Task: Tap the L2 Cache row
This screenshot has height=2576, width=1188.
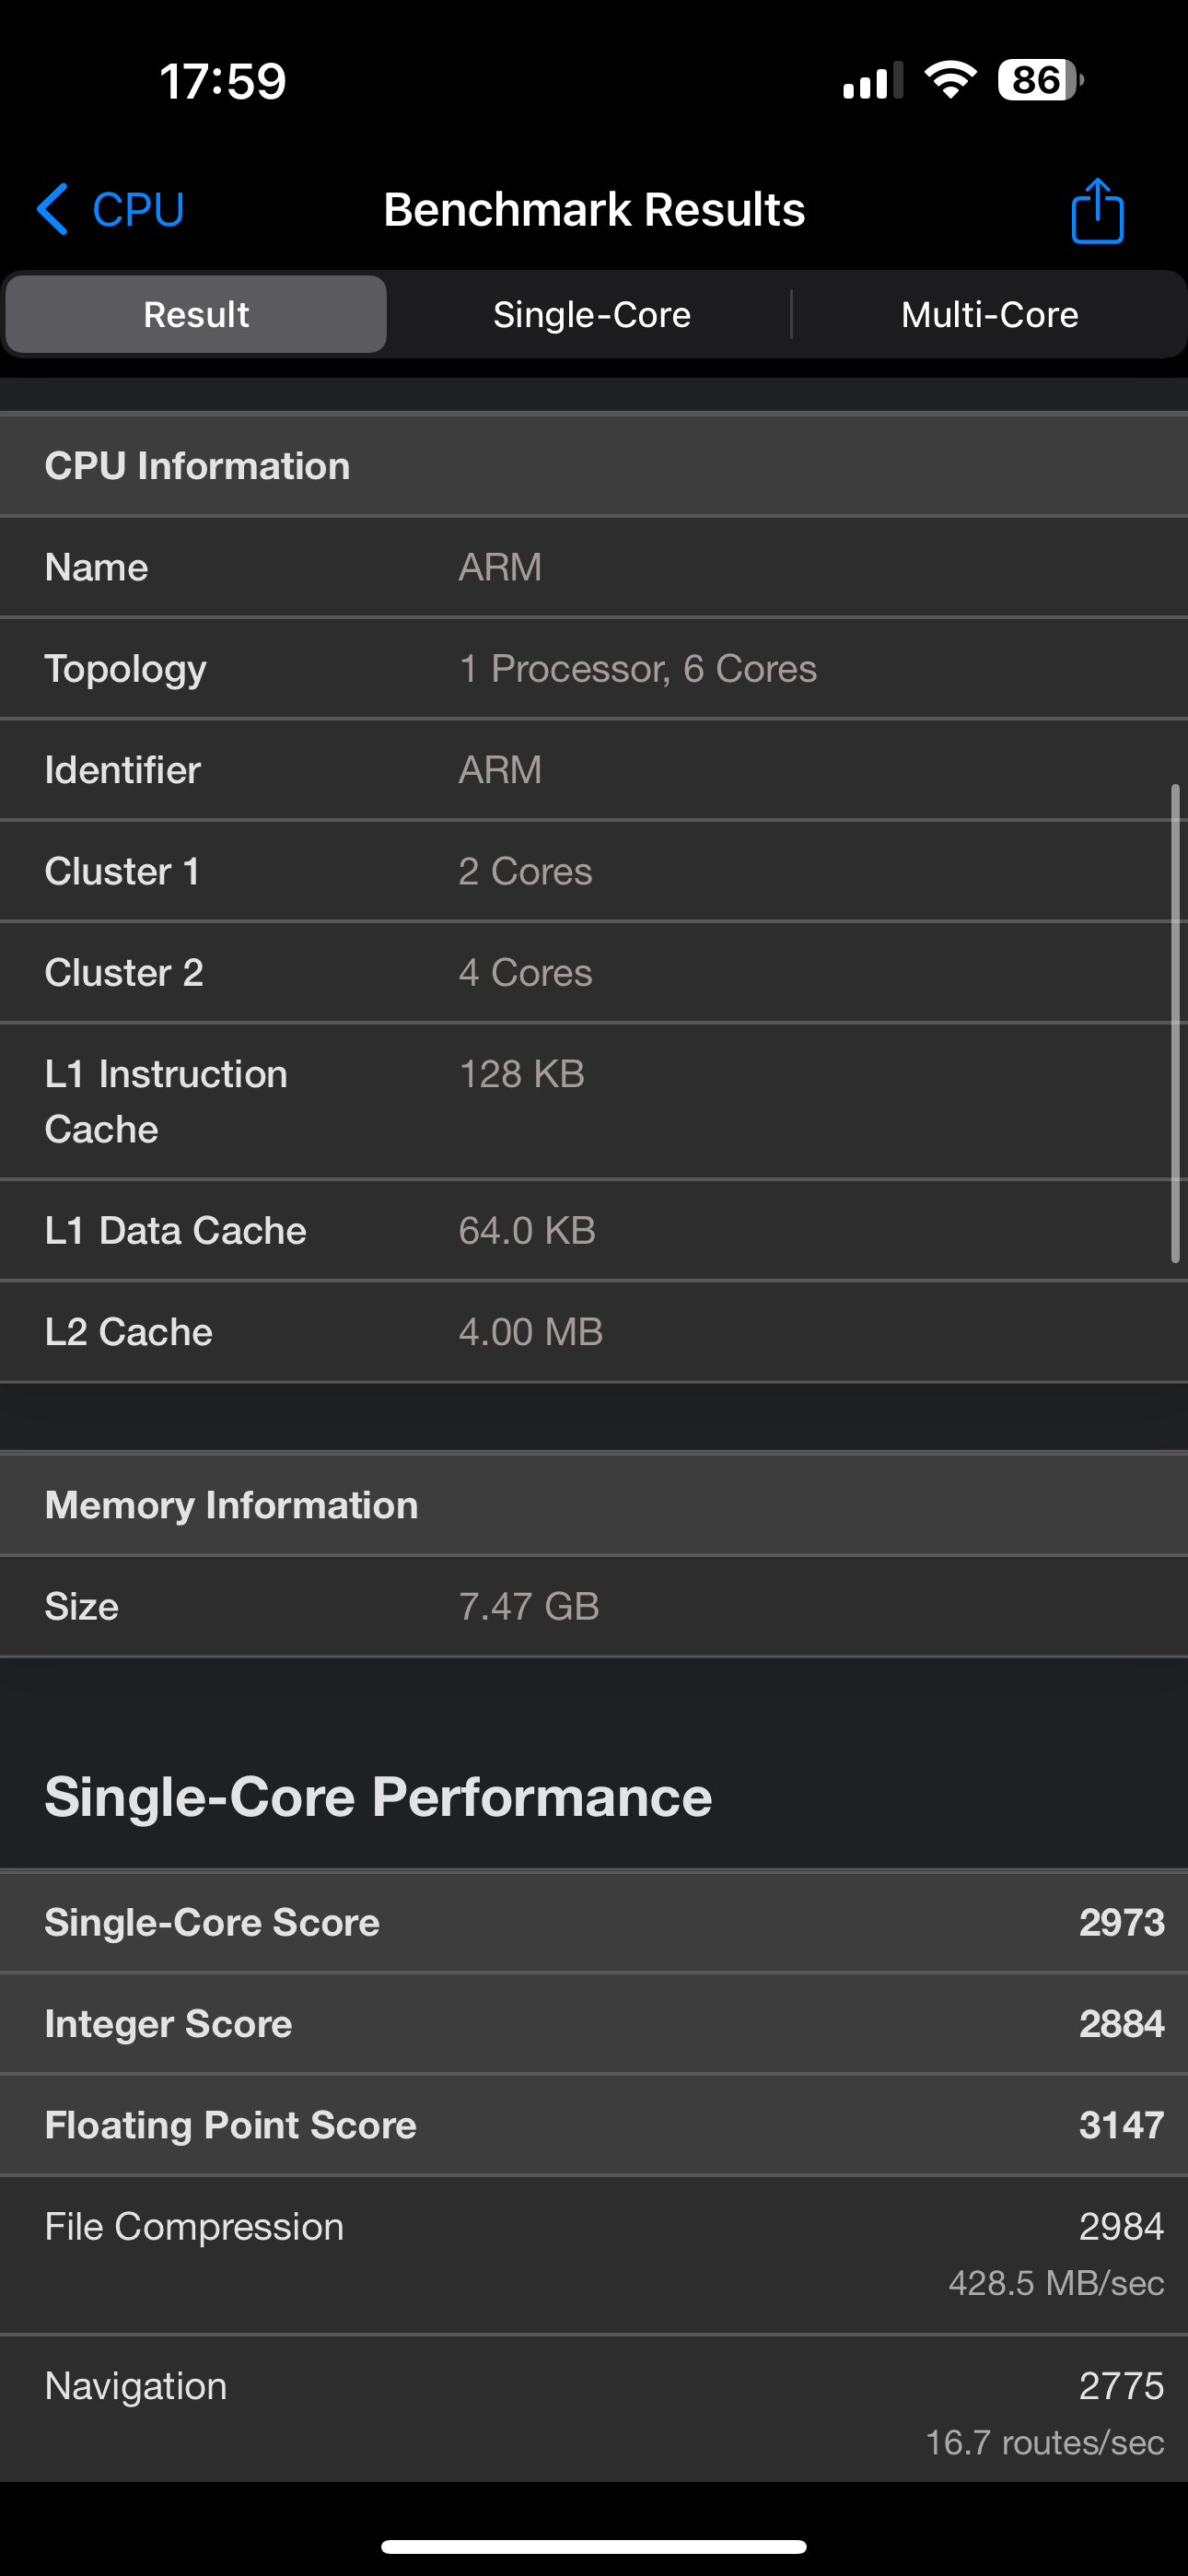Action: (594, 1331)
